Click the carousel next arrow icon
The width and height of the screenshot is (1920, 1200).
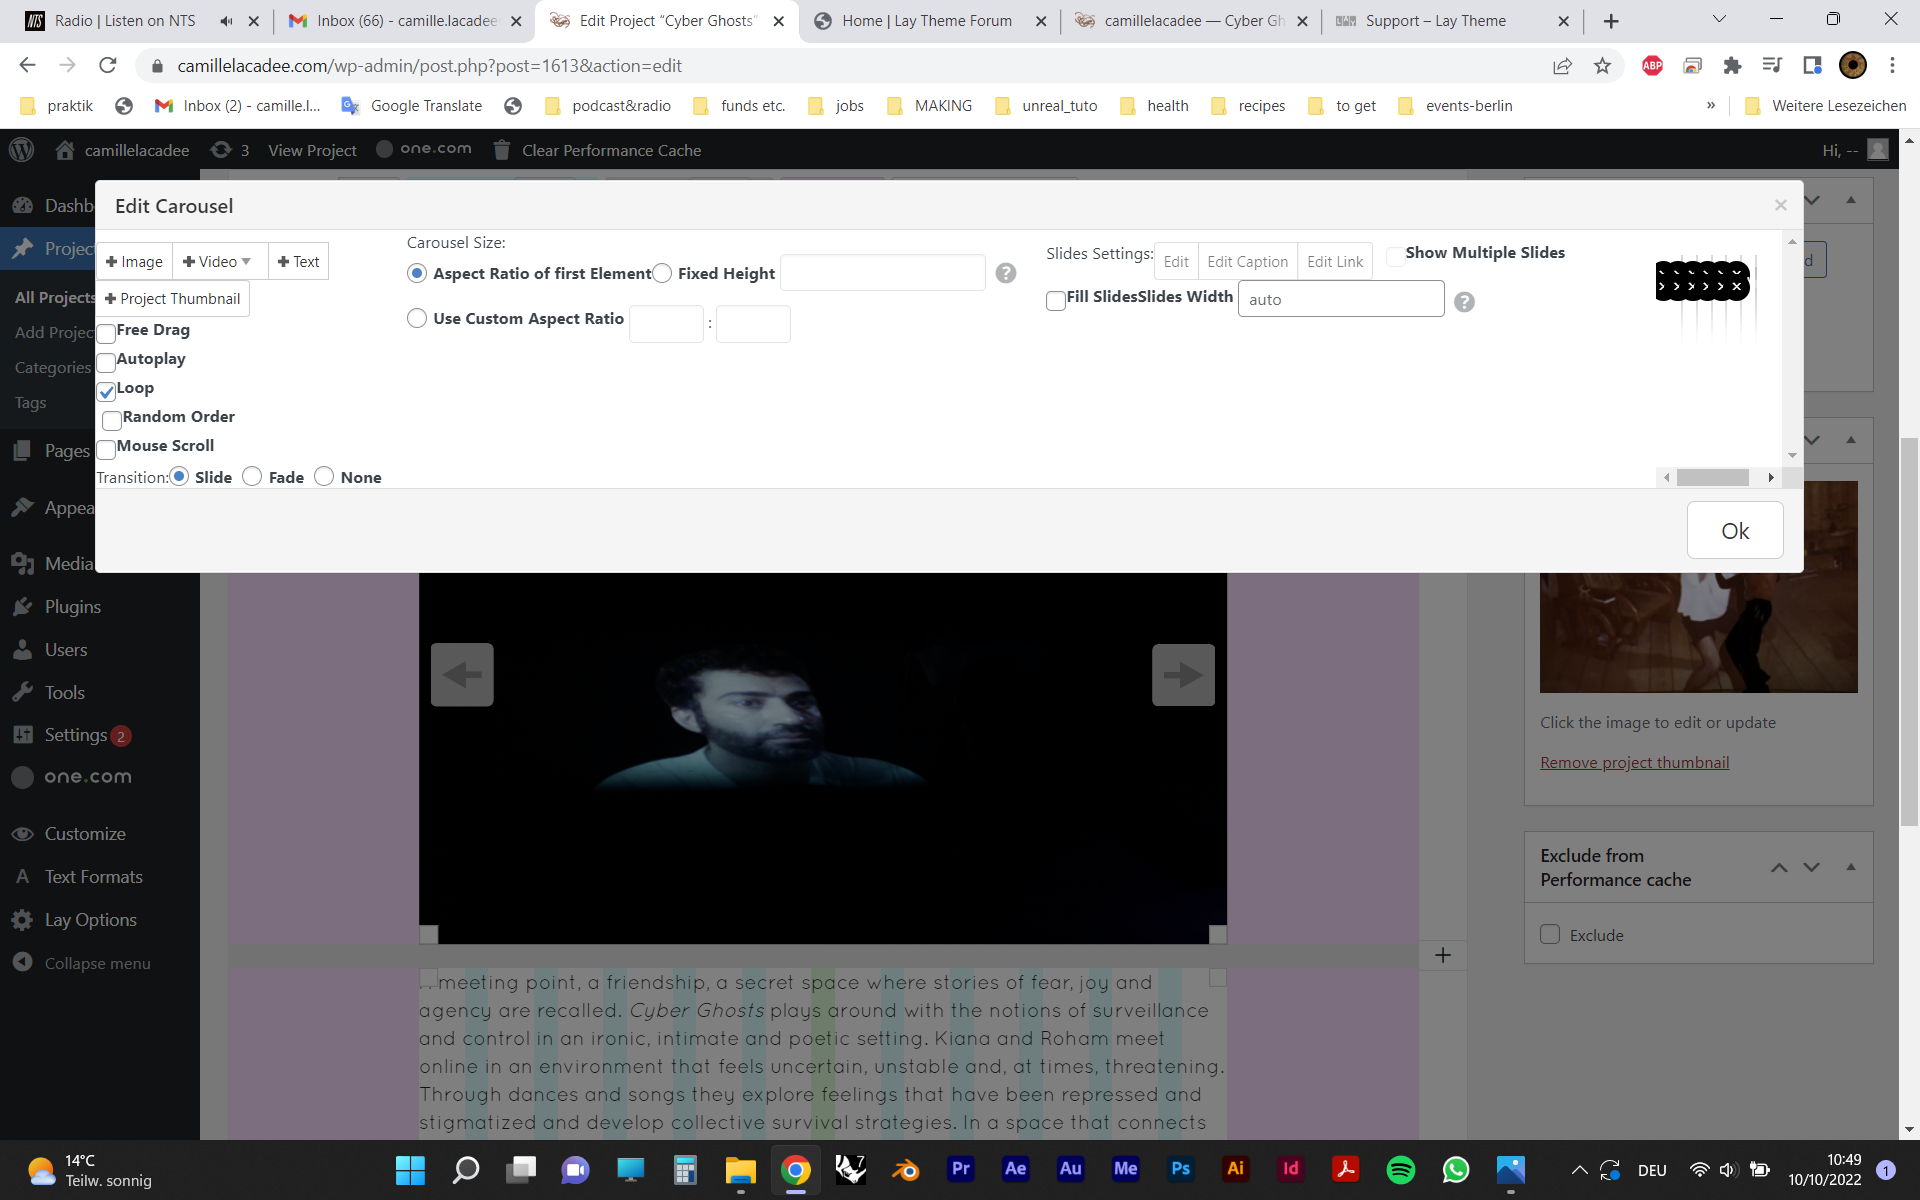pyautogui.click(x=1183, y=675)
